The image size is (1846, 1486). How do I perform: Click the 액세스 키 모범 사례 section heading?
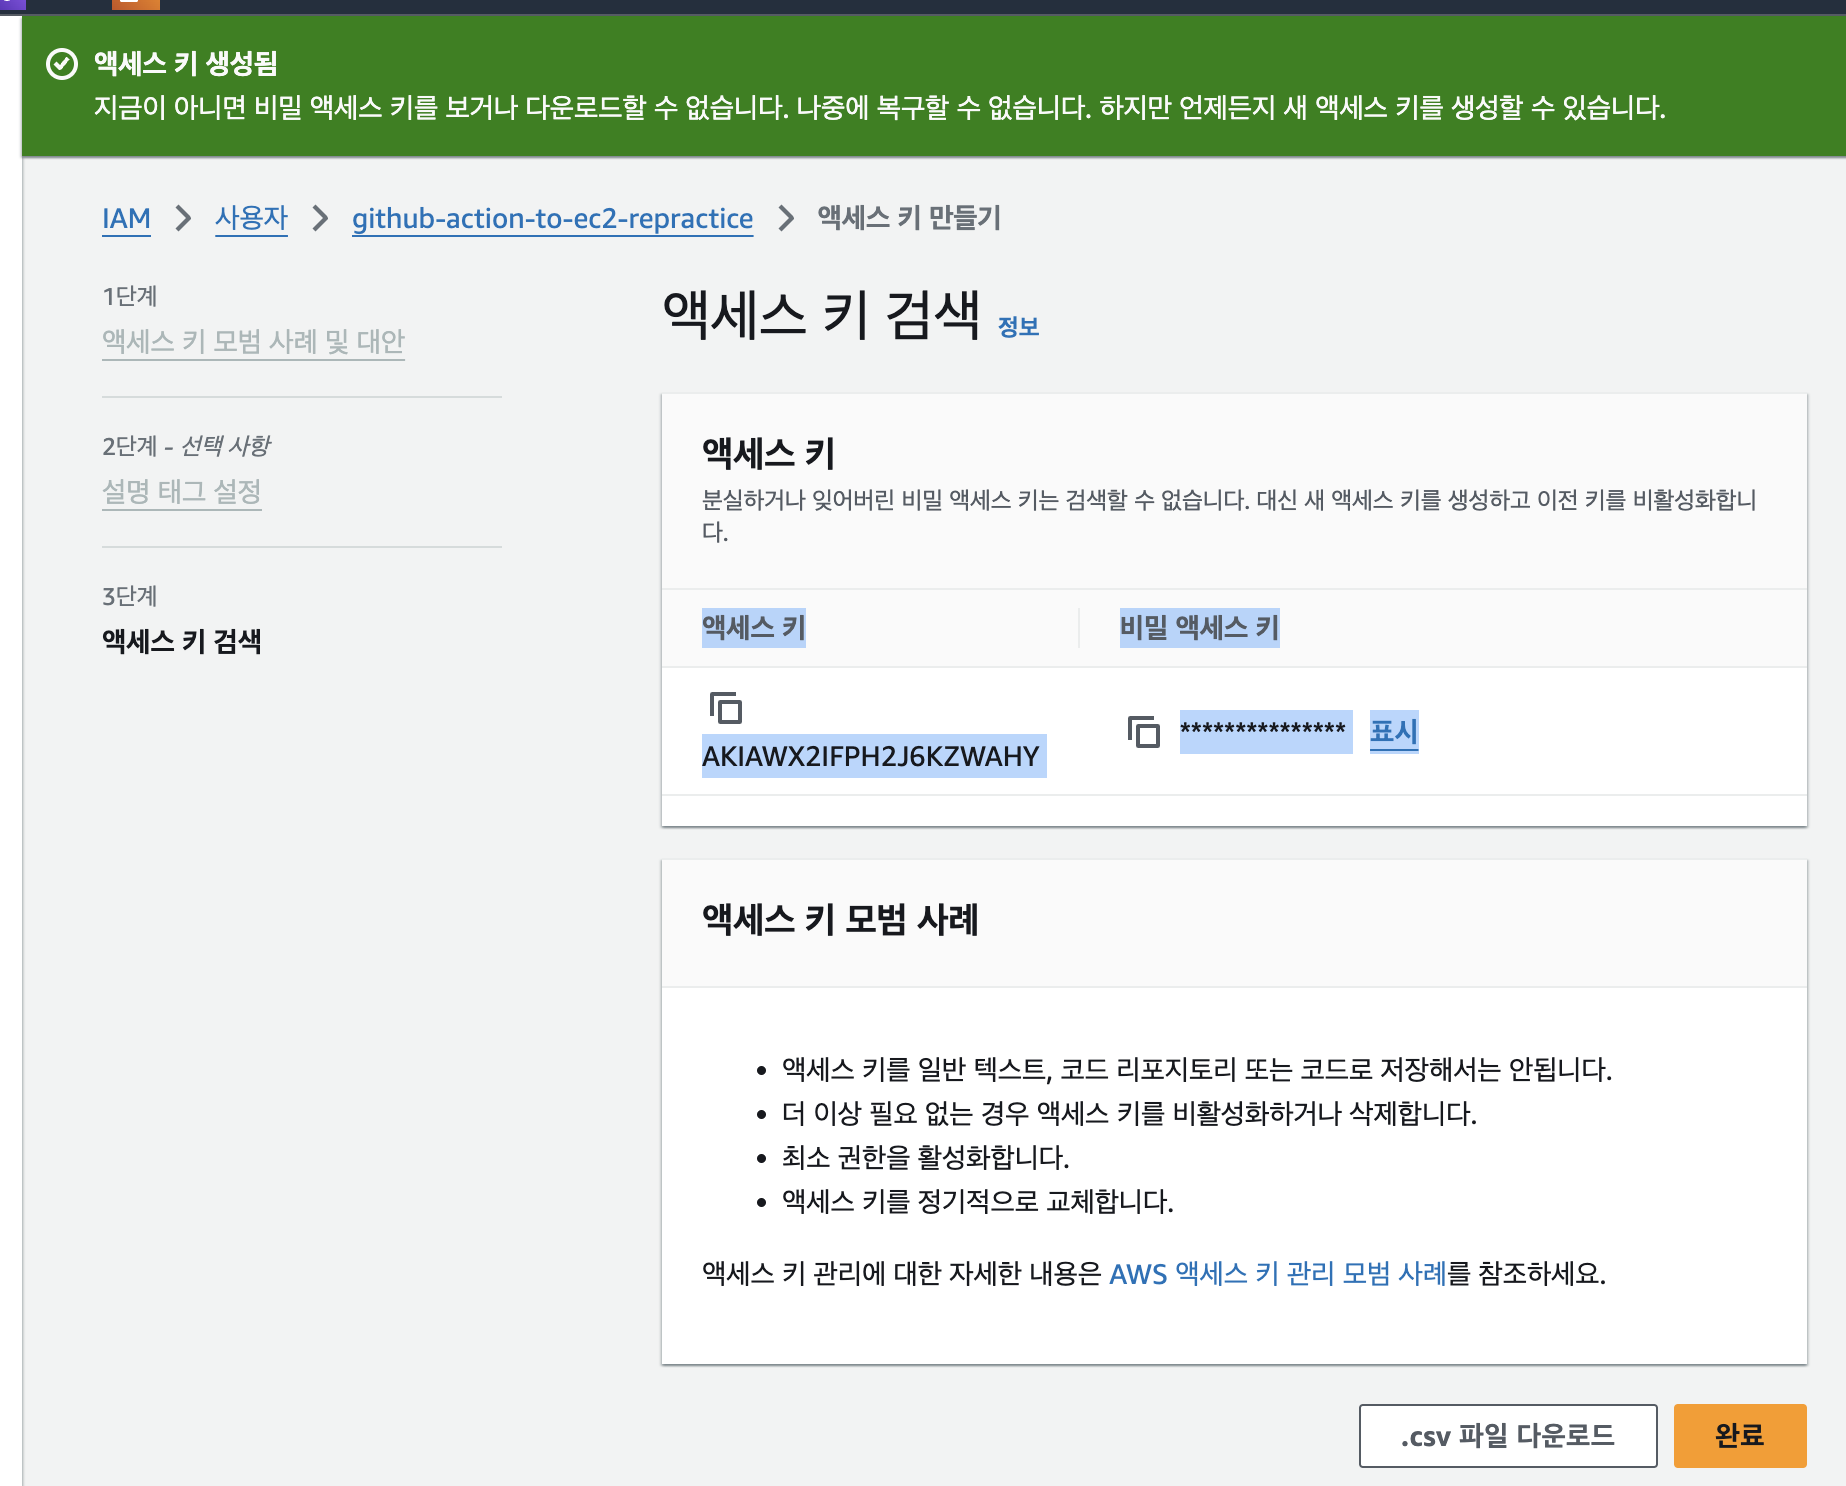pos(840,918)
